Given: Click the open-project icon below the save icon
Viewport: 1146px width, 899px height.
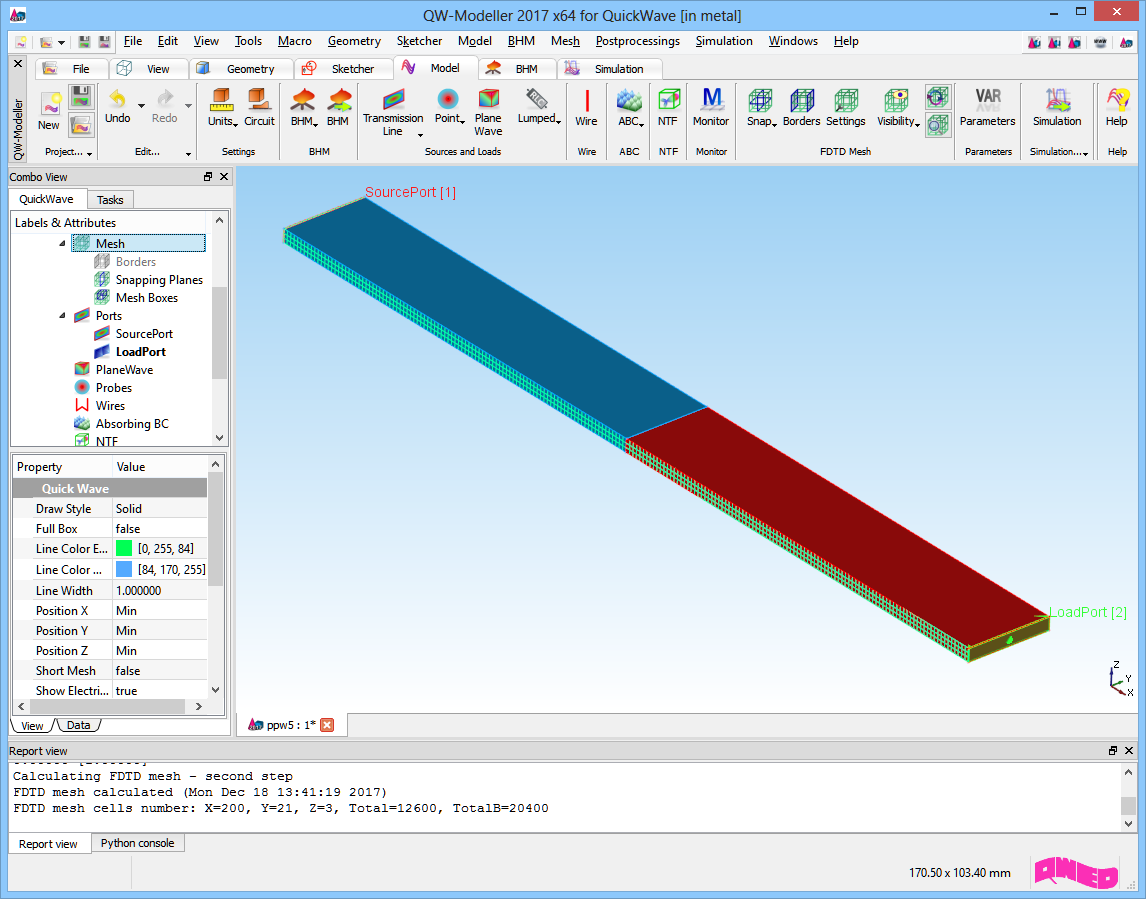Looking at the screenshot, I should coord(80,125).
